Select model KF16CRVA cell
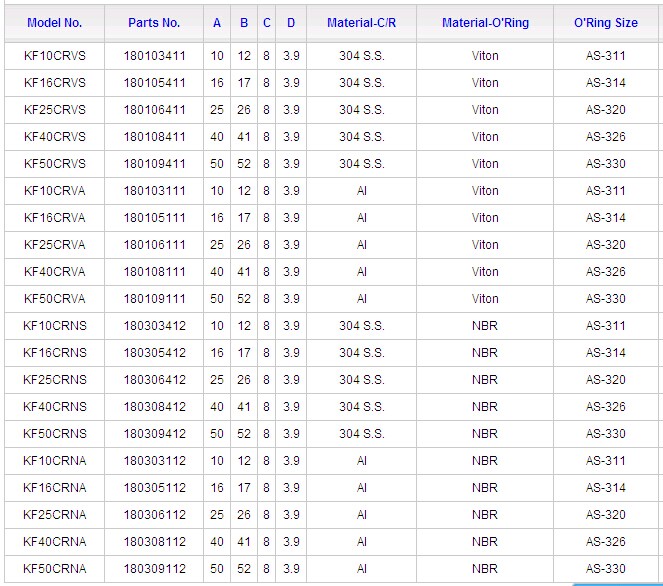The height and width of the screenshot is (586, 663). click(55, 218)
